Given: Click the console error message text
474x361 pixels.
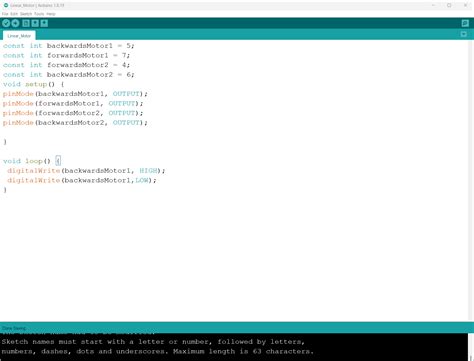Looking at the screenshot, I should 158,346.
